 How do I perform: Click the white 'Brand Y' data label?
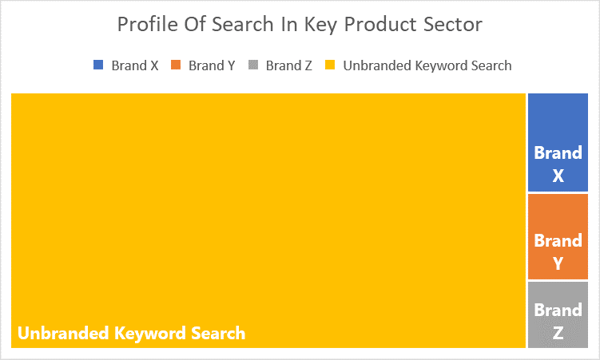[x=558, y=252]
